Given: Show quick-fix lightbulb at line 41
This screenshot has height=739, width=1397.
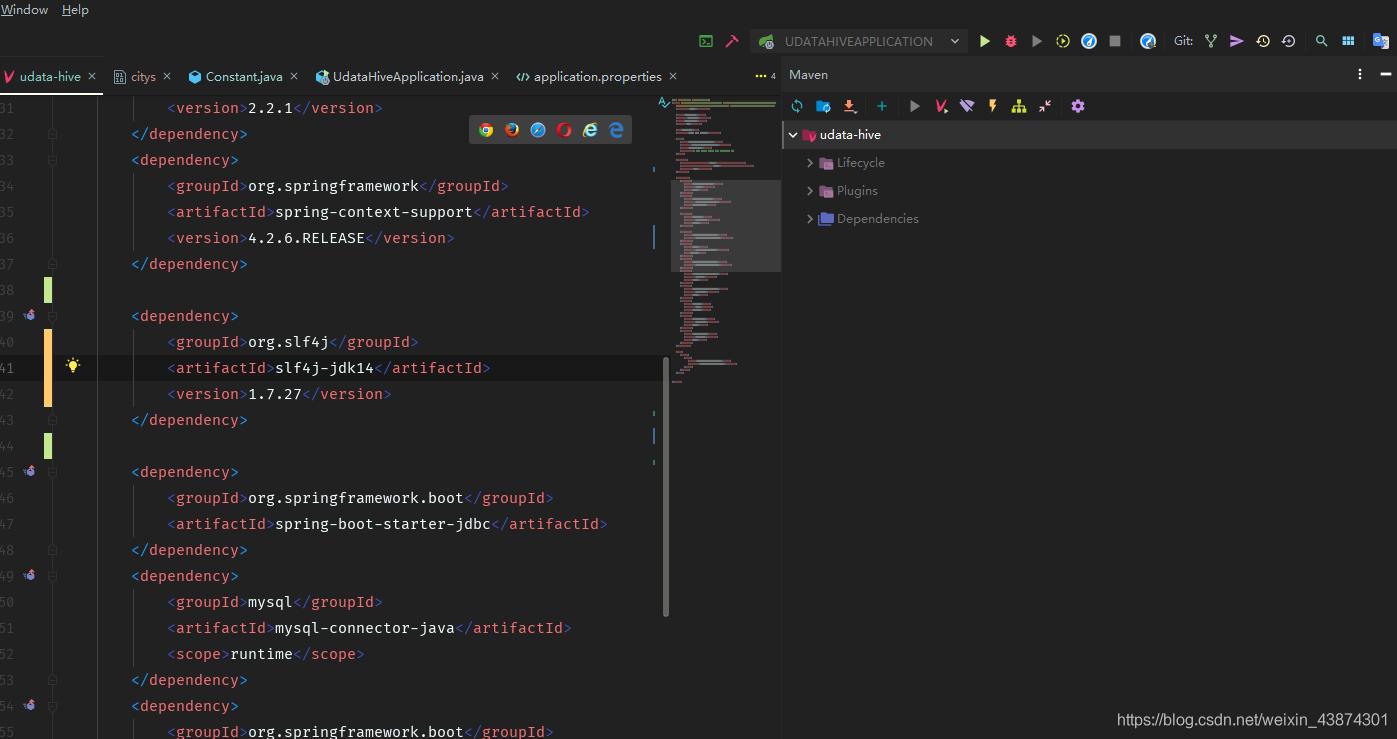Looking at the screenshot, I should pos(73,366).
